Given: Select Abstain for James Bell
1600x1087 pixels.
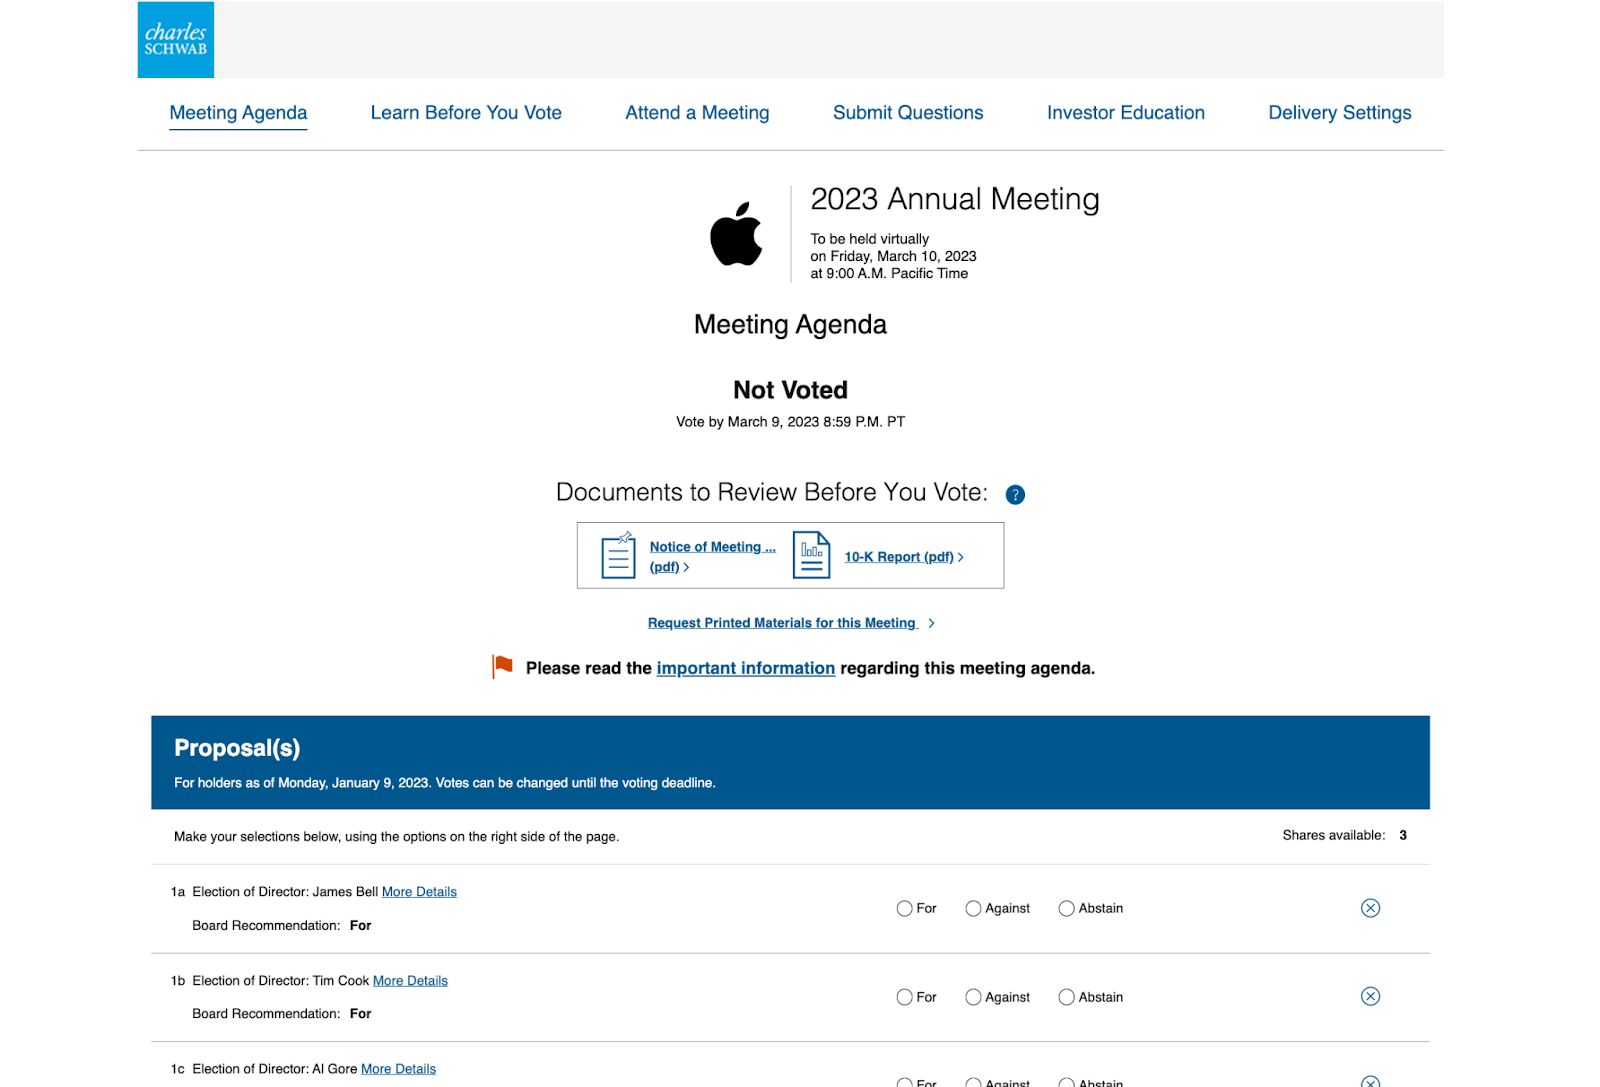Looking at the screenshot, I should coord(1066,908).
